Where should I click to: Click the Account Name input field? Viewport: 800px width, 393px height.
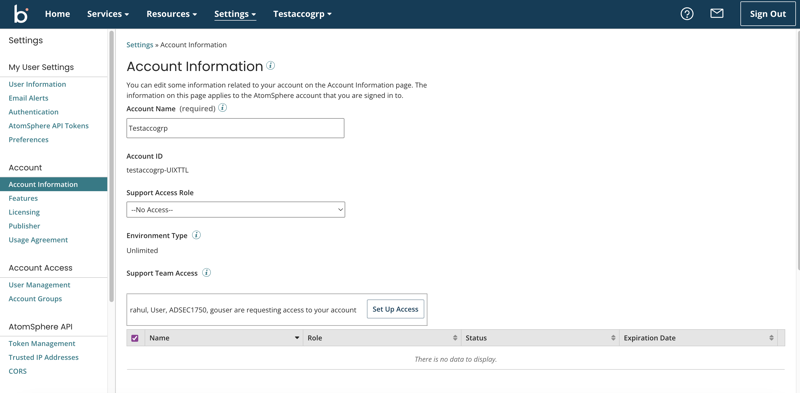coord(235,128)
